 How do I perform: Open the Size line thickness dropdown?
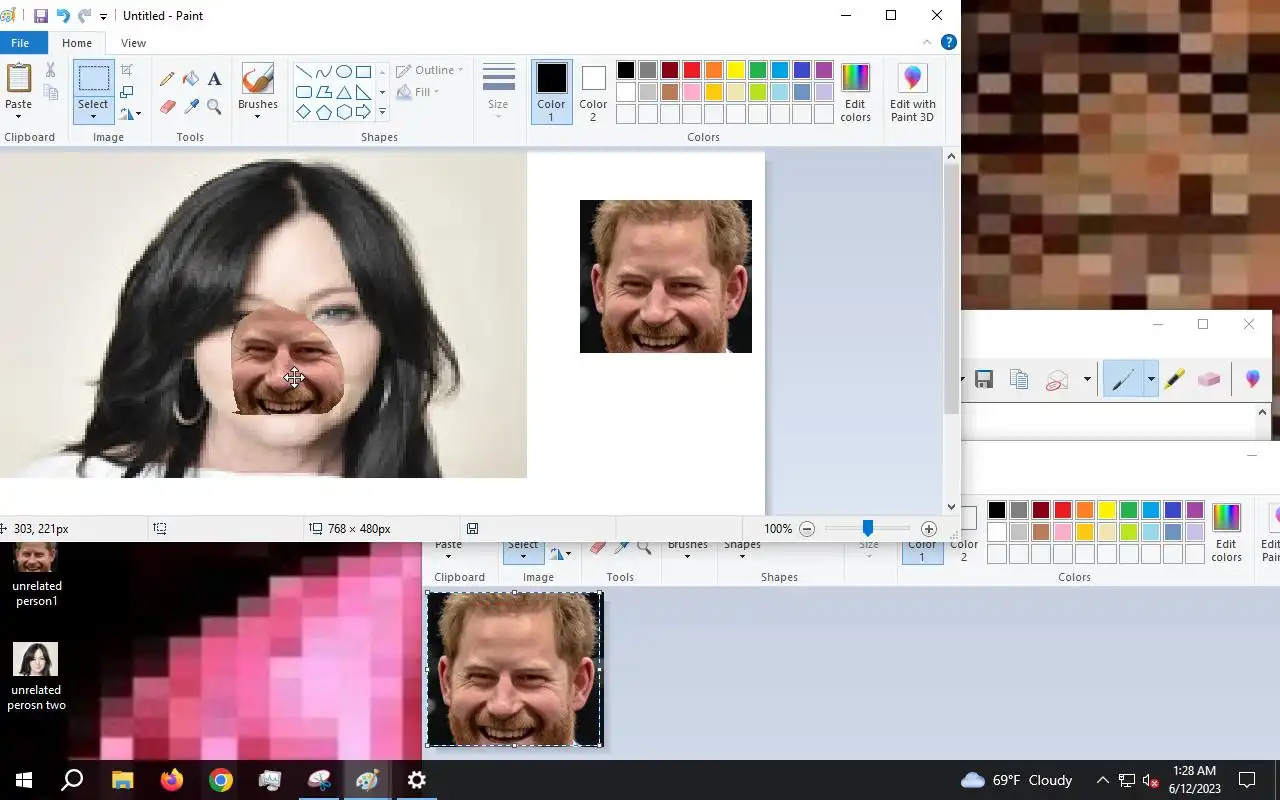click(498, 92)
